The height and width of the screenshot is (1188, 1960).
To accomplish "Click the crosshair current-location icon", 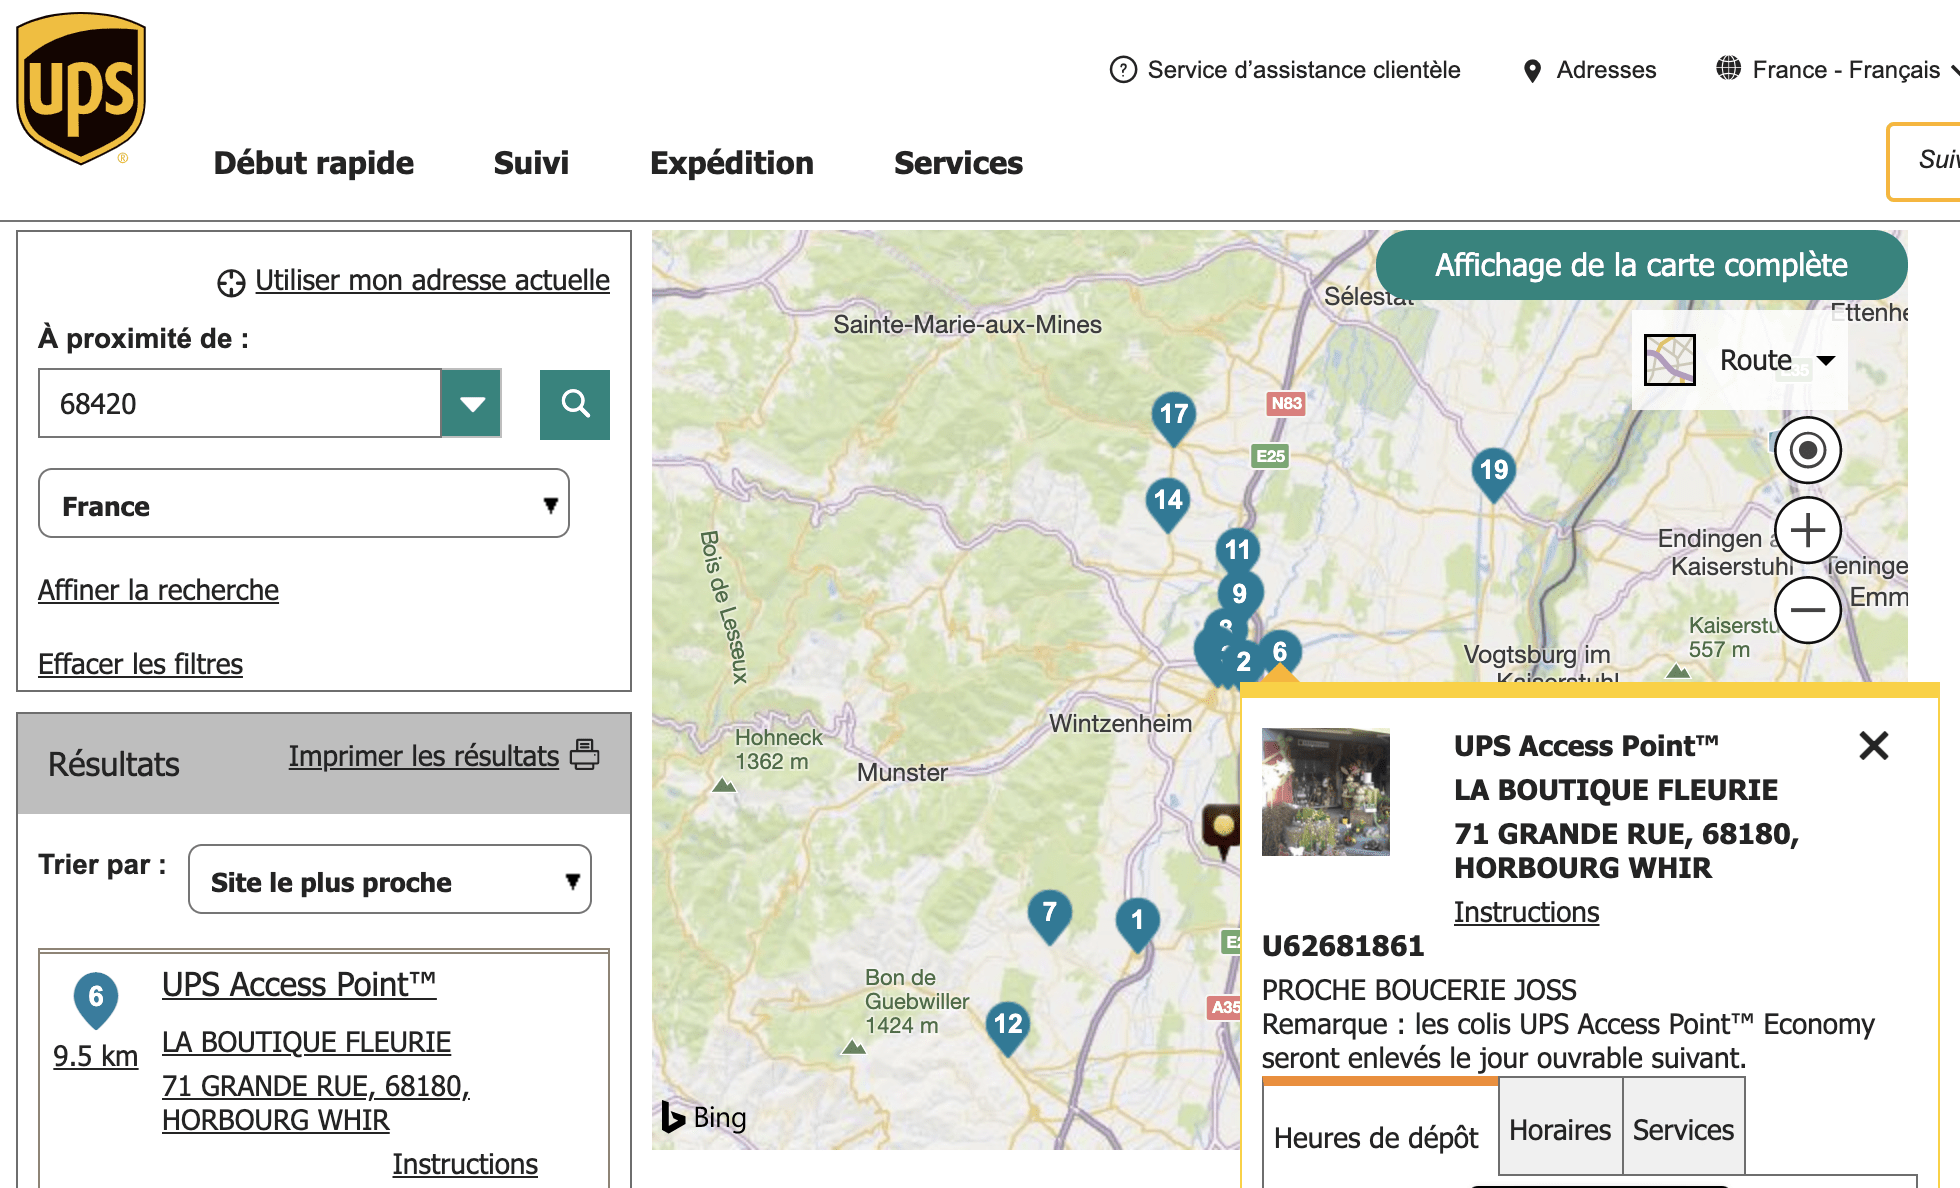I will click(x=231, y=283).
